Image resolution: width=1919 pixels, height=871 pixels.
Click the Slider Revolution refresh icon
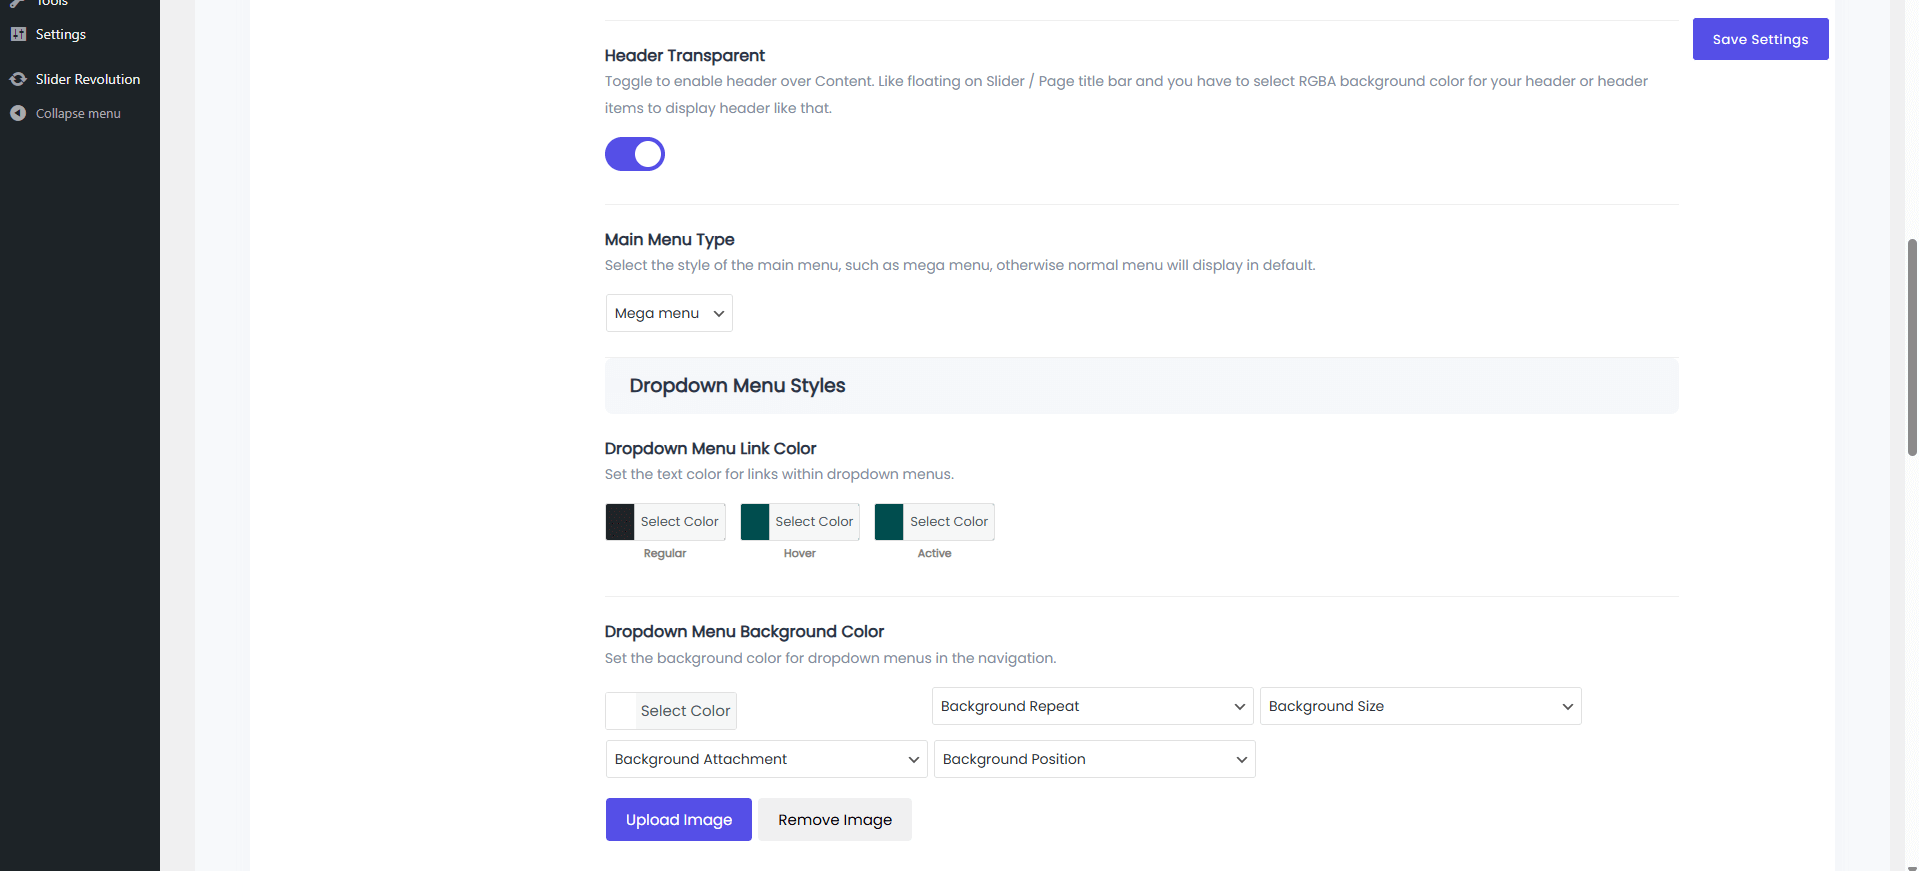point(18,79)
